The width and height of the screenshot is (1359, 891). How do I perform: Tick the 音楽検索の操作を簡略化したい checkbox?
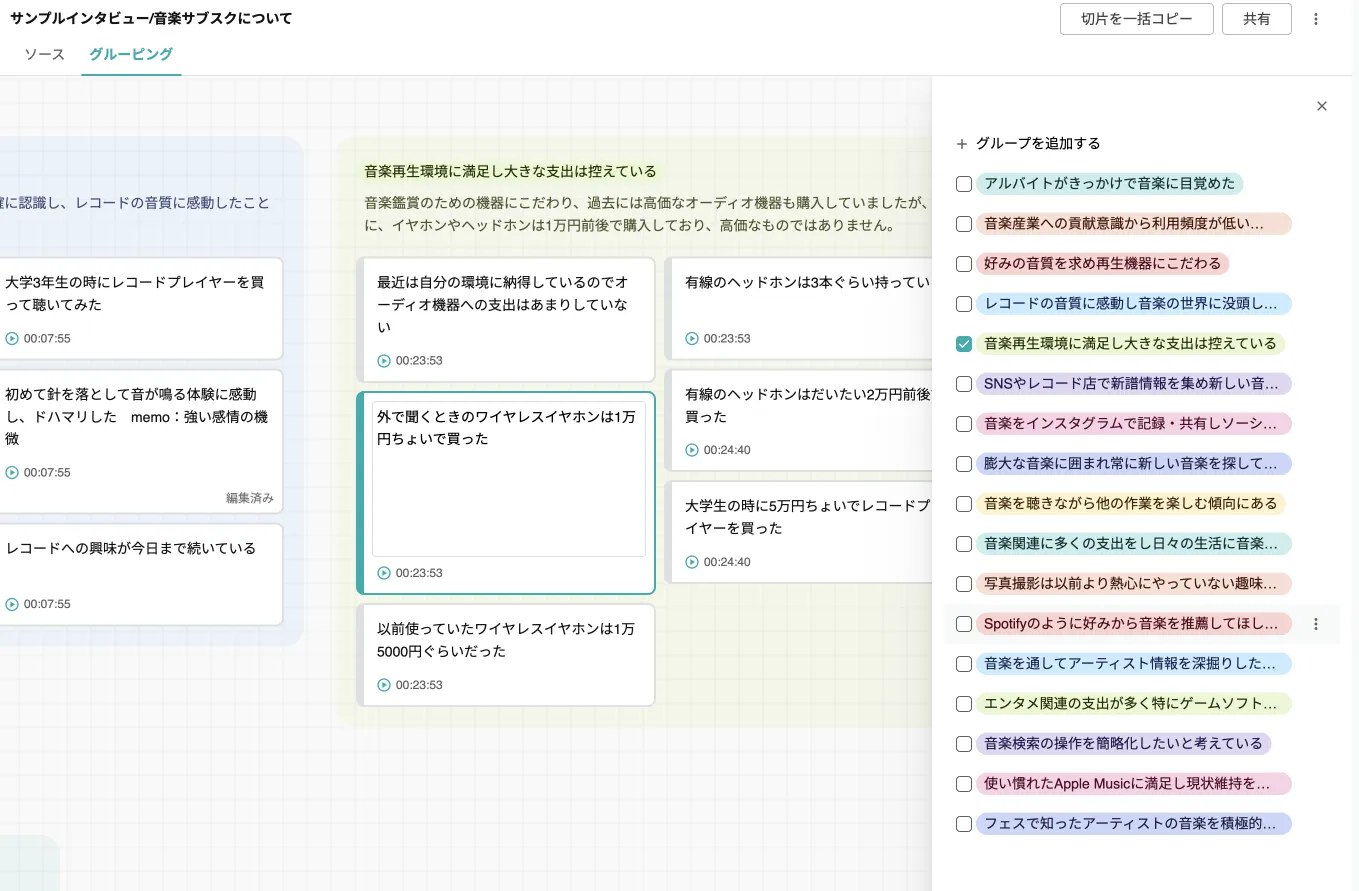964,744
